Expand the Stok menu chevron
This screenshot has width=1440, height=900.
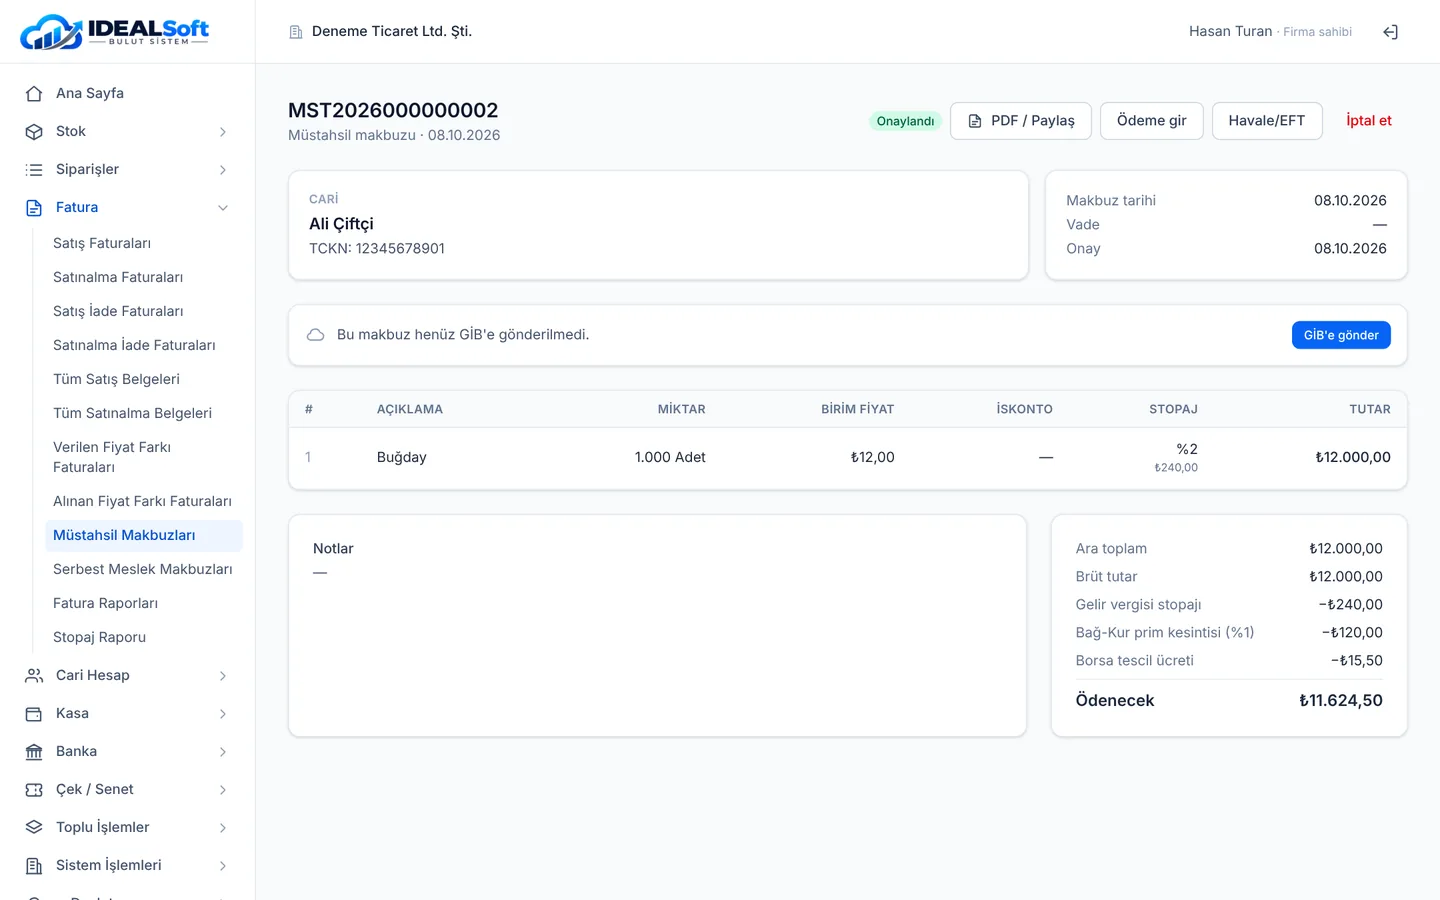tap(223, 131)
